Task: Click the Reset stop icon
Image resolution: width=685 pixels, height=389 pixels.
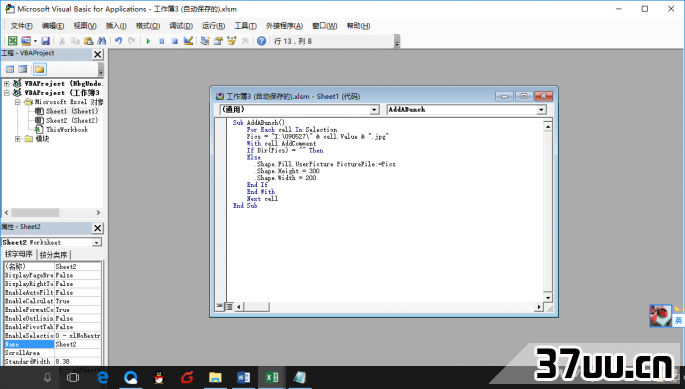Action: [175, 41]
